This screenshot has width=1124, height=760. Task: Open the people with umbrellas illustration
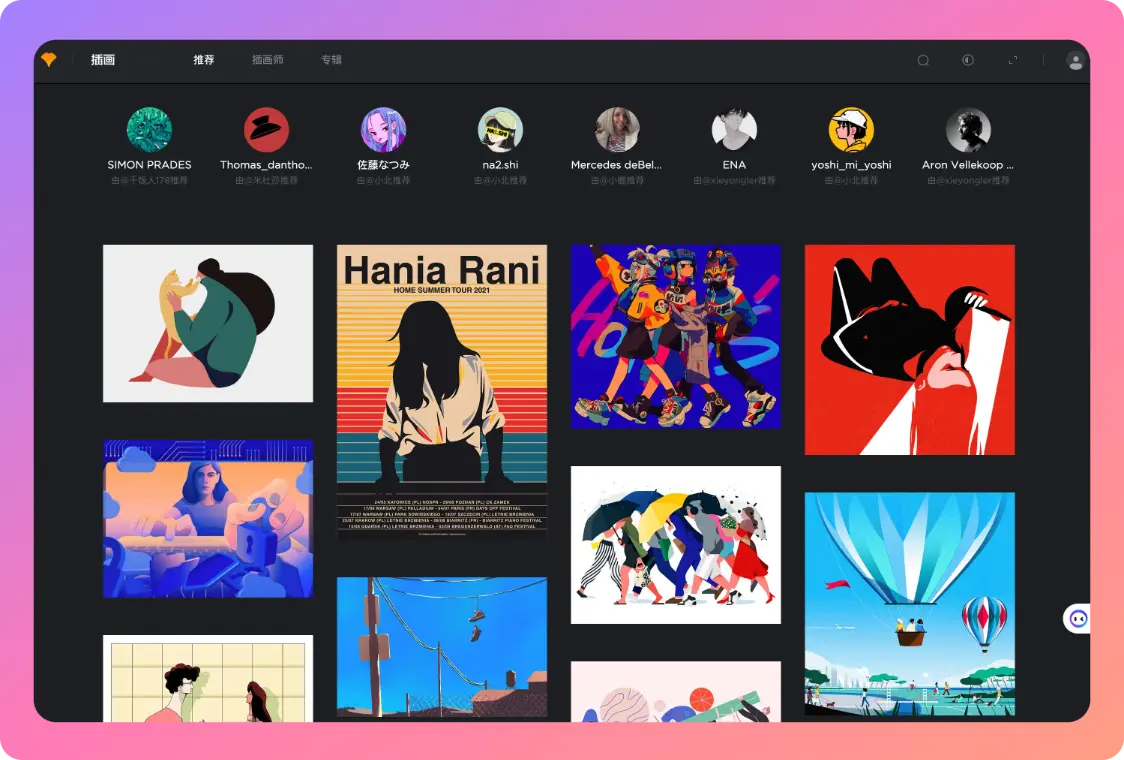click(675, 545)
